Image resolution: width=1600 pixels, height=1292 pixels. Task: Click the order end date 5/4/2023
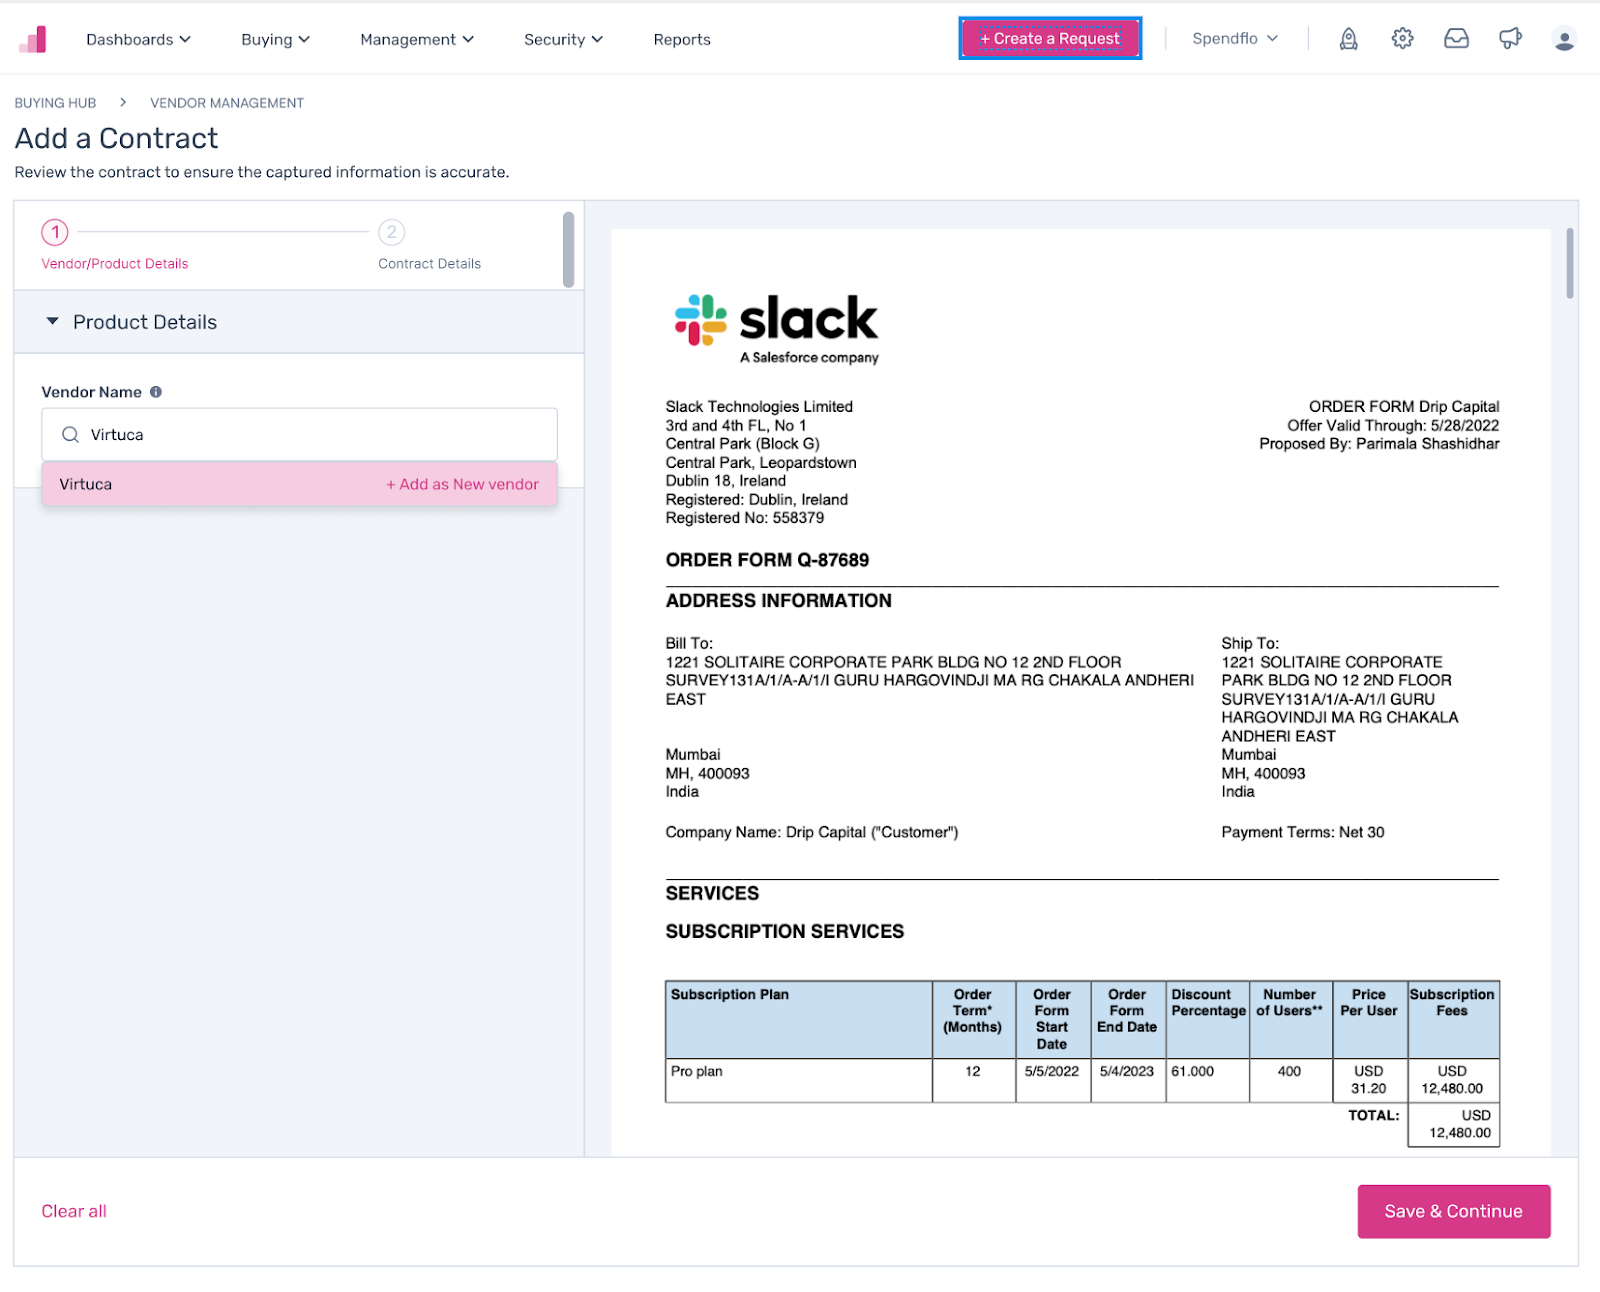click(x=1127, y=1071)
